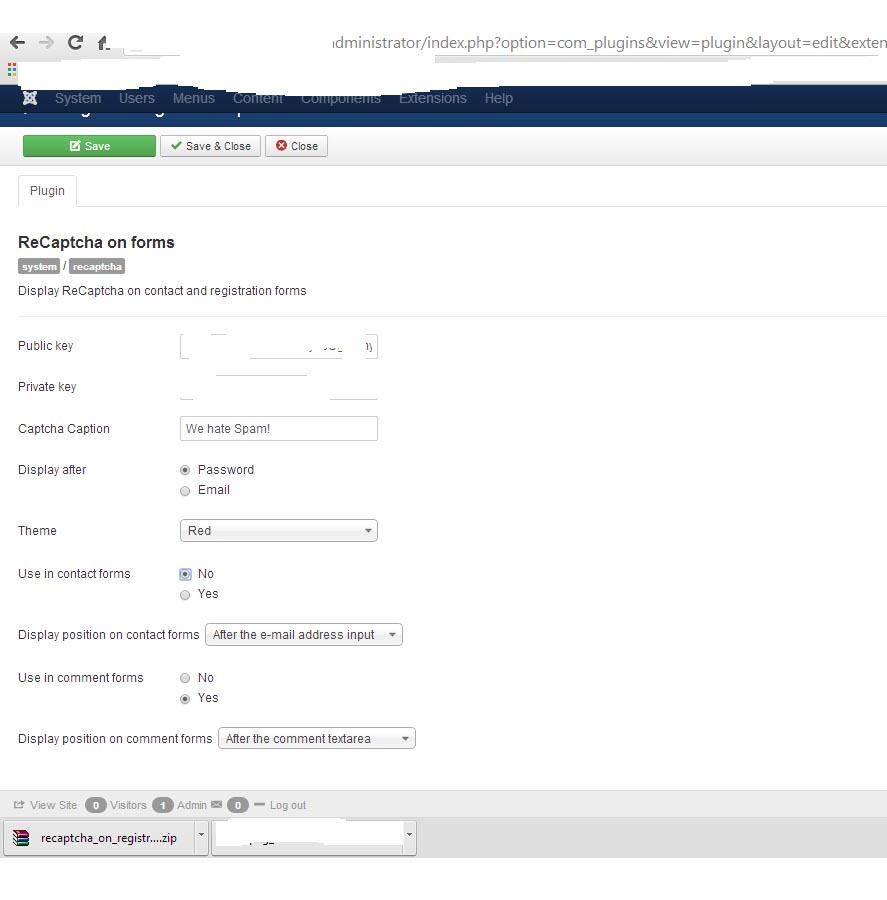This screenshot has width=887, height=900.
Task: Go back with the browser back arrow
Action: [17, 42]
